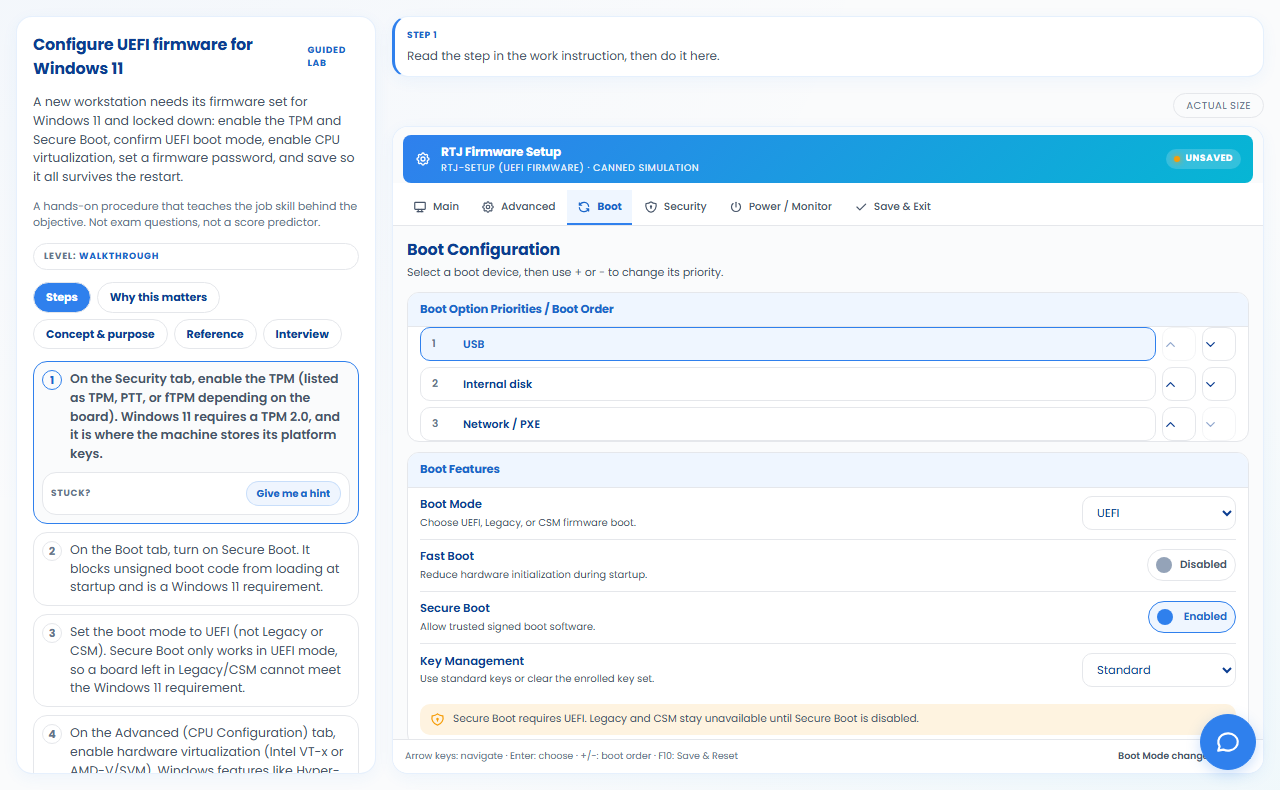This screenshot has height=790, width=1280.
Task: Click the Actual Size button
Action: click(x=1218, y=106)
